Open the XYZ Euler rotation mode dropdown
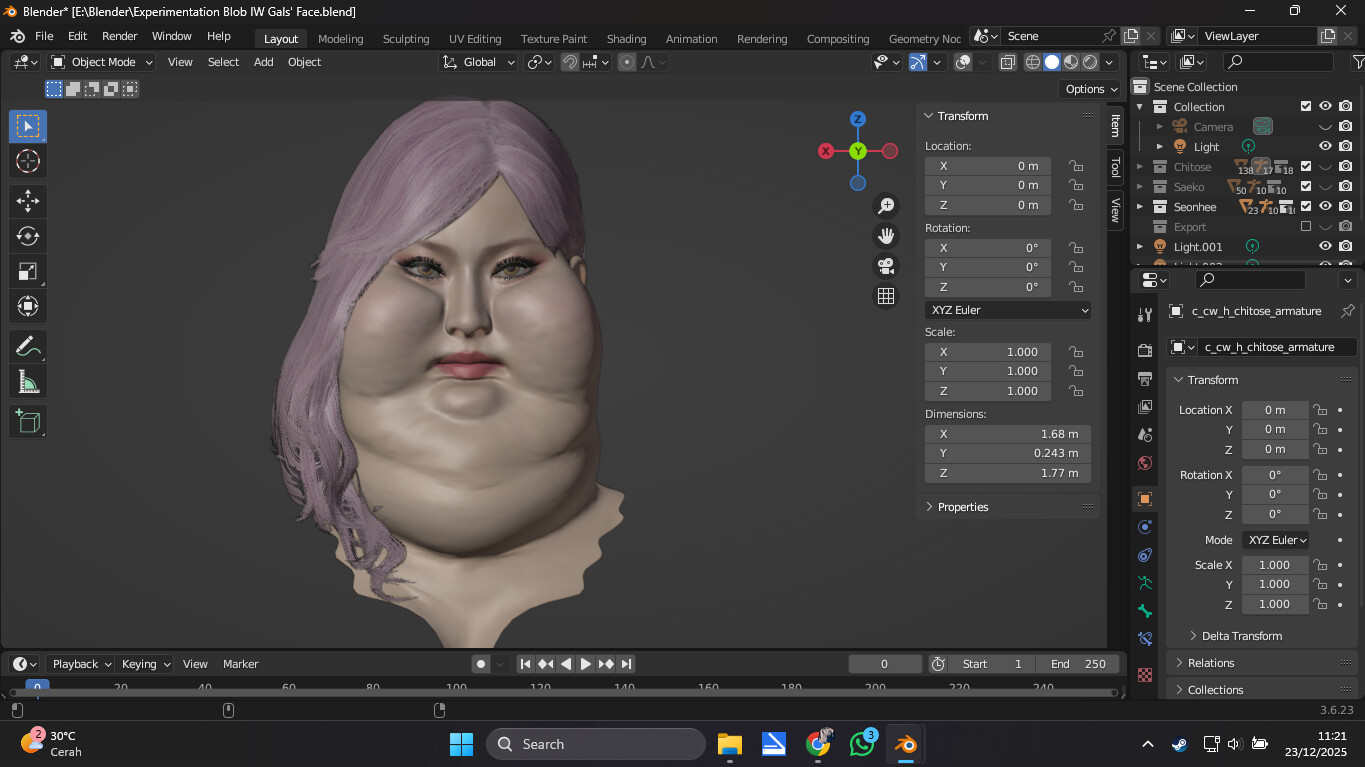1365x767 pixels. (x=1008, y=310)
